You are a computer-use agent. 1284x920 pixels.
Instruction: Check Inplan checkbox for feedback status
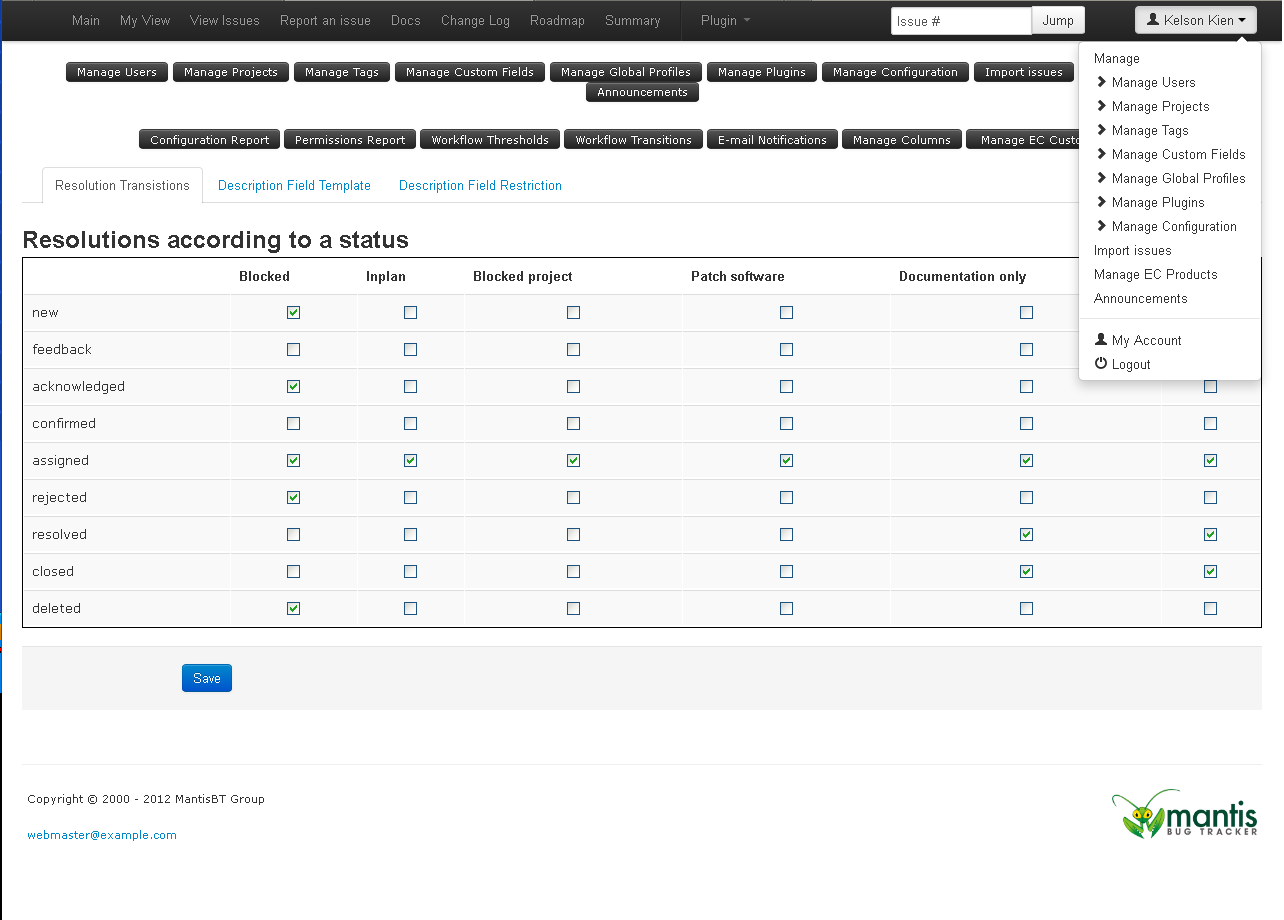pyautogui.click(x=410, y=350)
